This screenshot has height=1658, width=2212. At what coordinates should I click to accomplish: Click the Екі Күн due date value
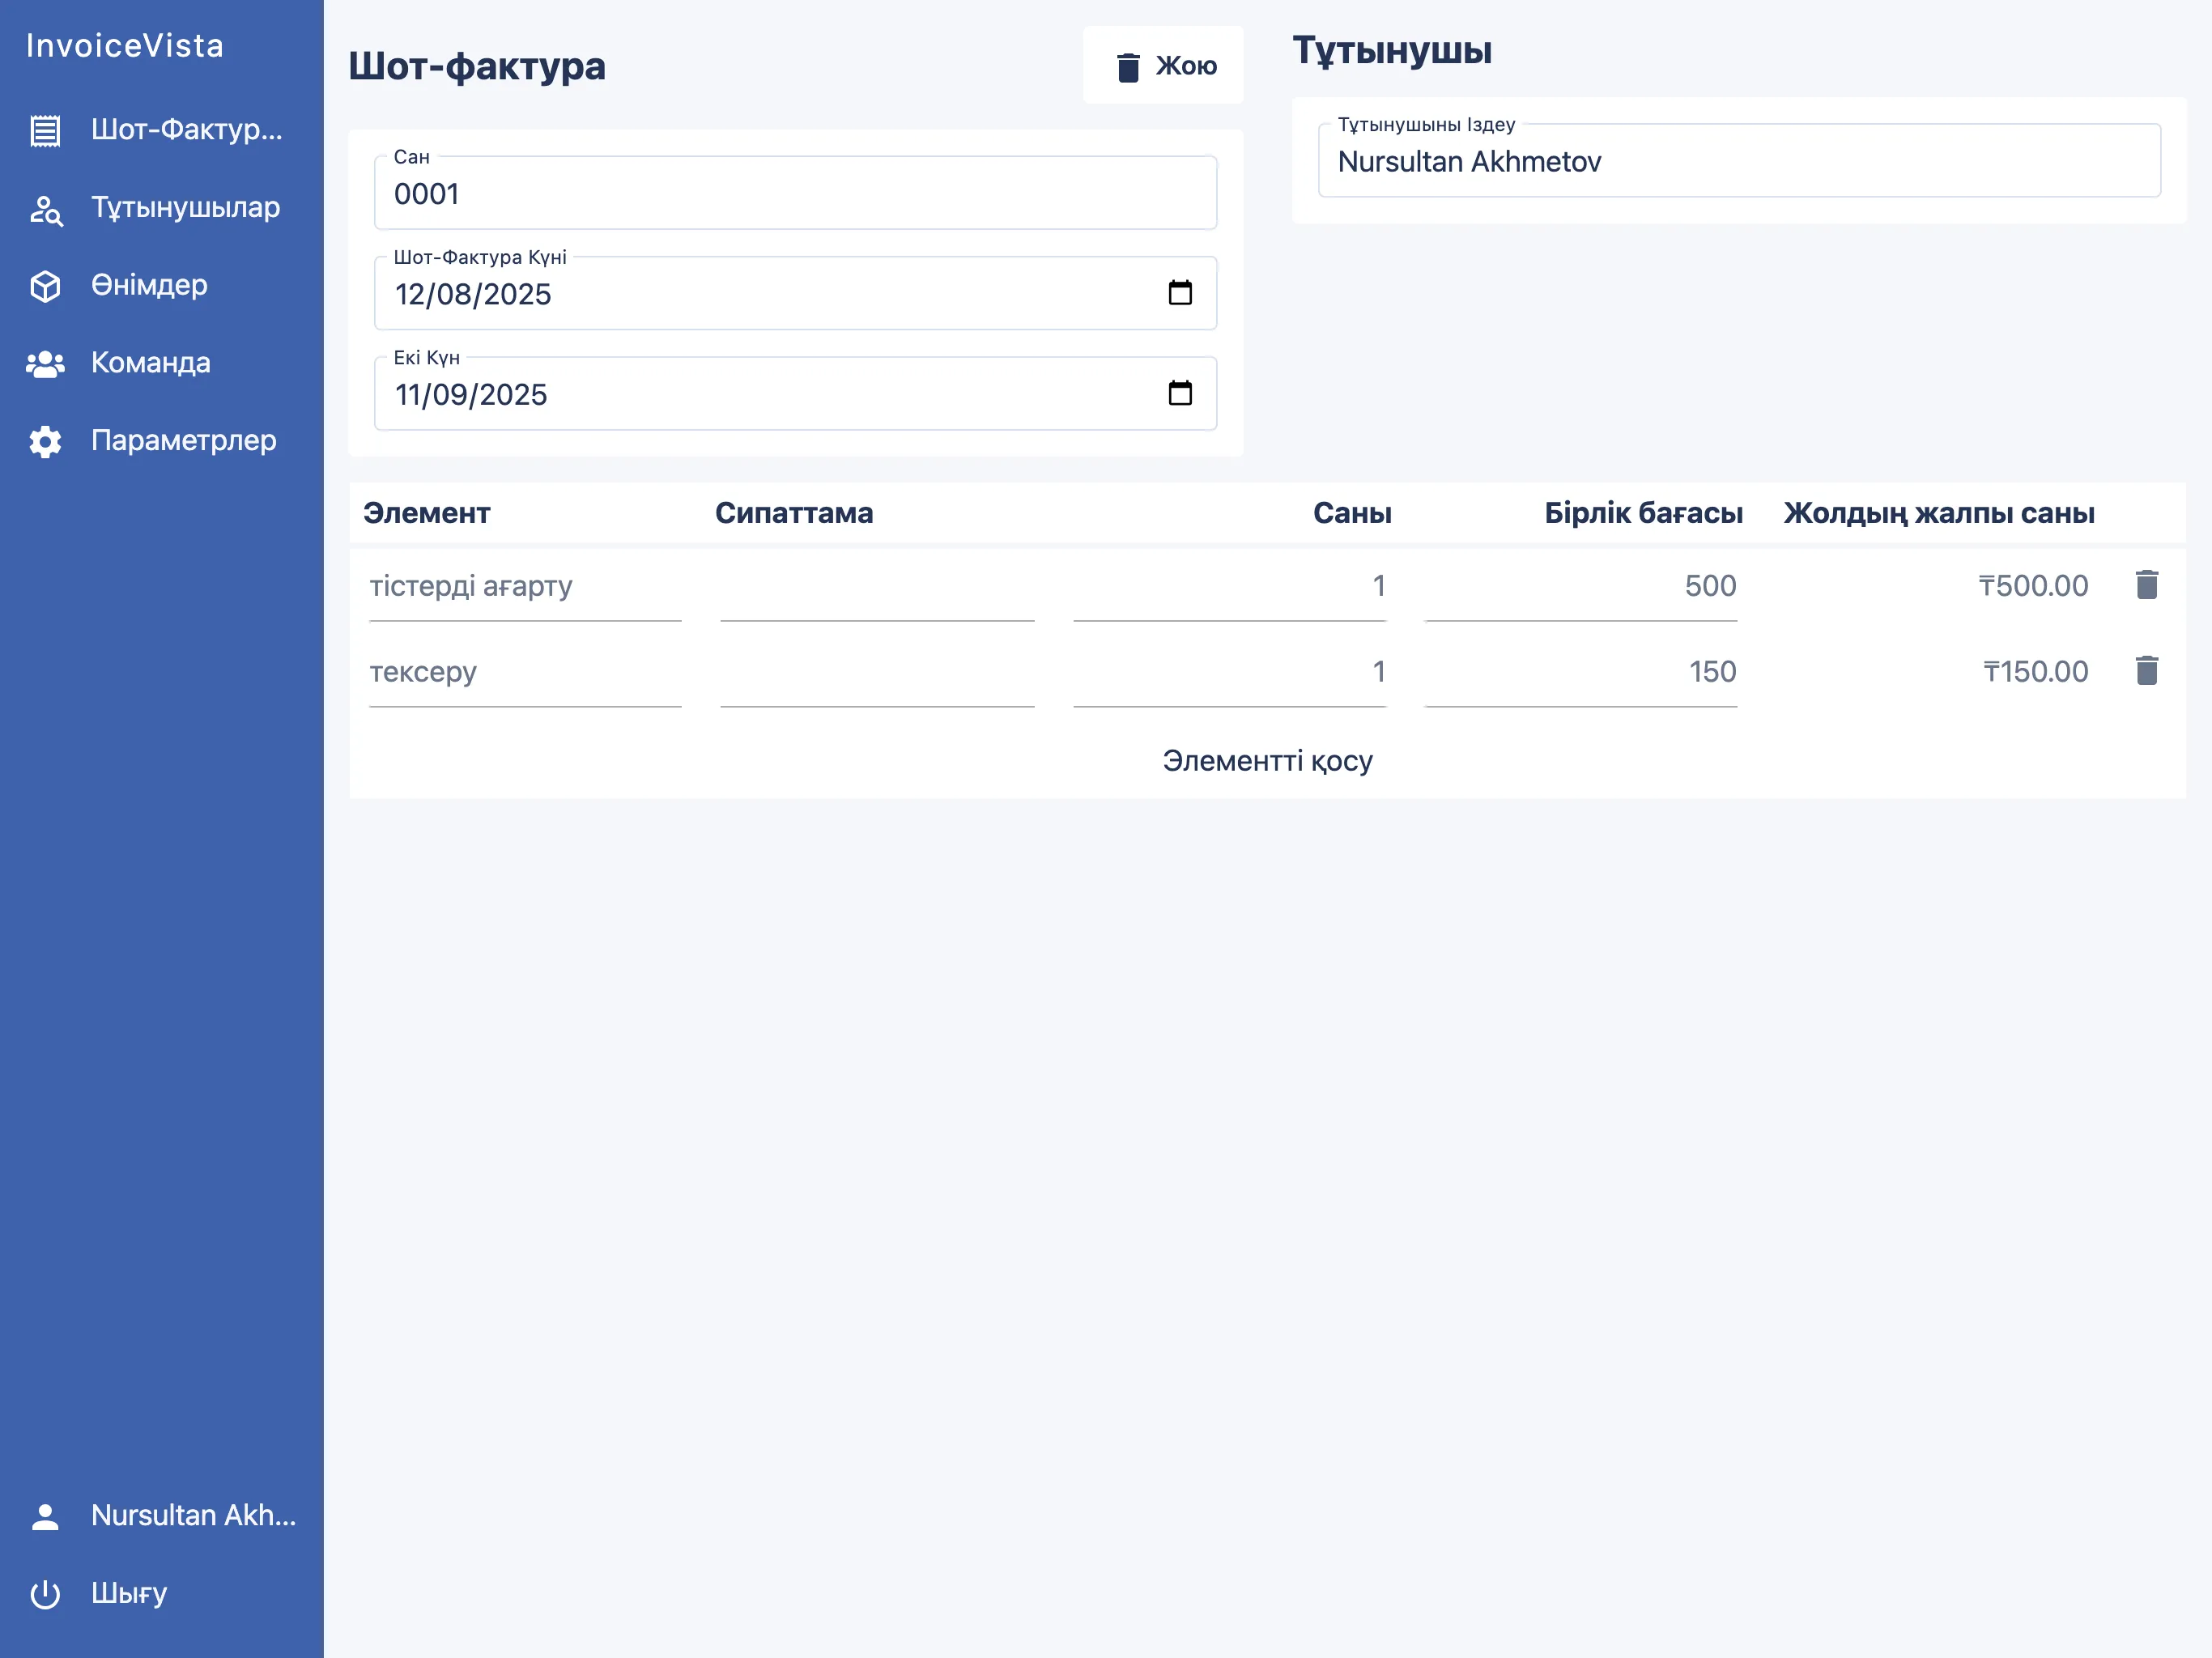pyautogui.click(x=471, y=395)
